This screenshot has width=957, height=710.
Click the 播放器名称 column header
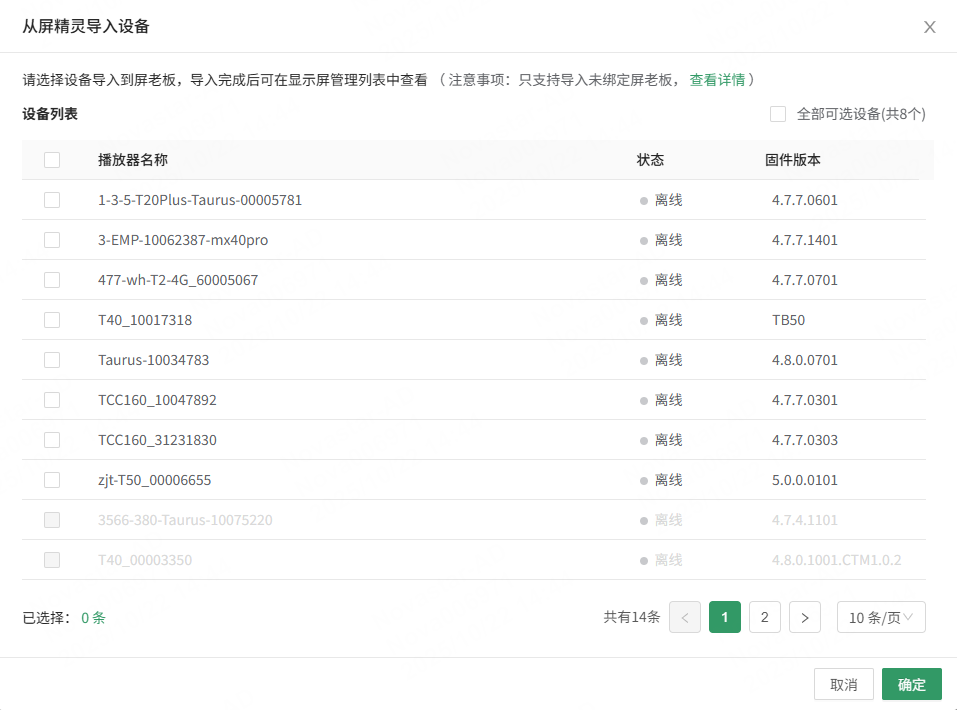[x=140, y=160]
